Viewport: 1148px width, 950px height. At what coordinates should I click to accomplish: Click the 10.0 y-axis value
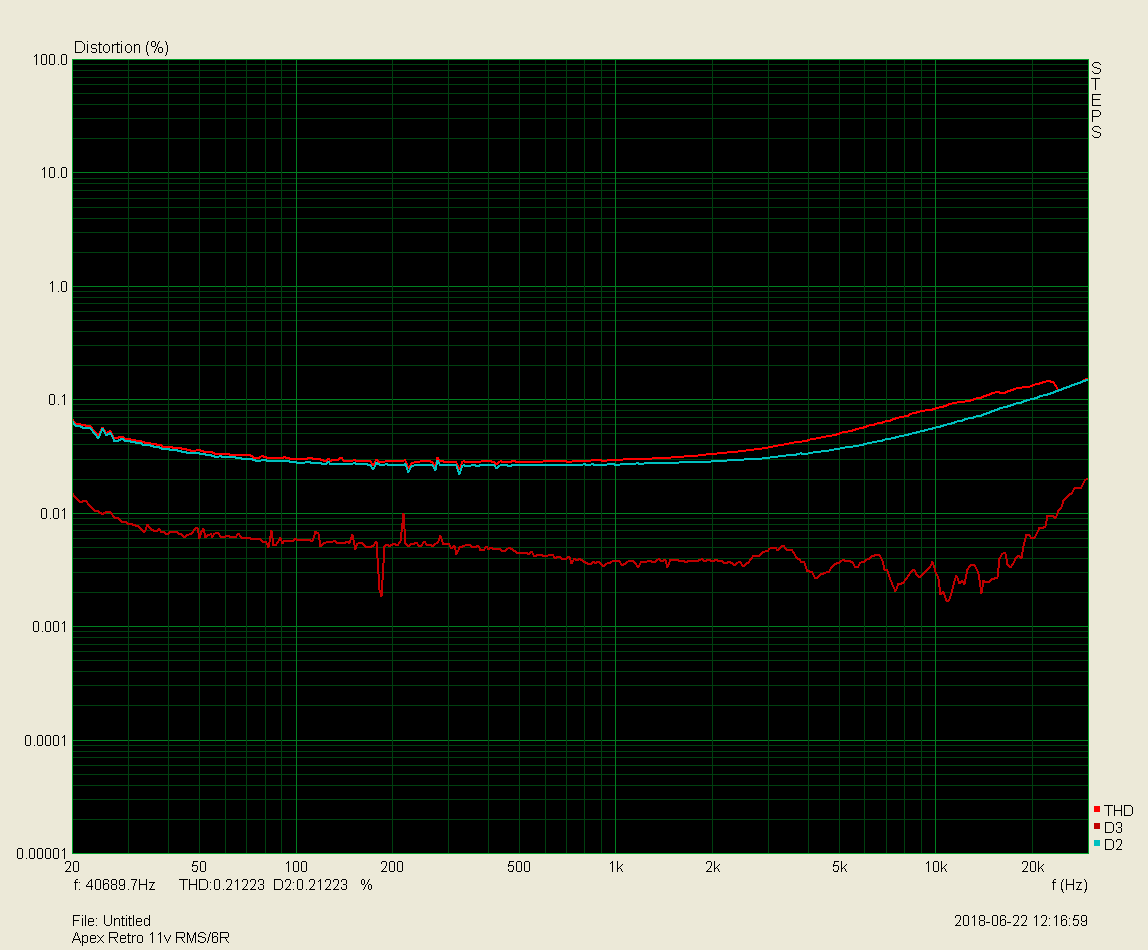53,173
